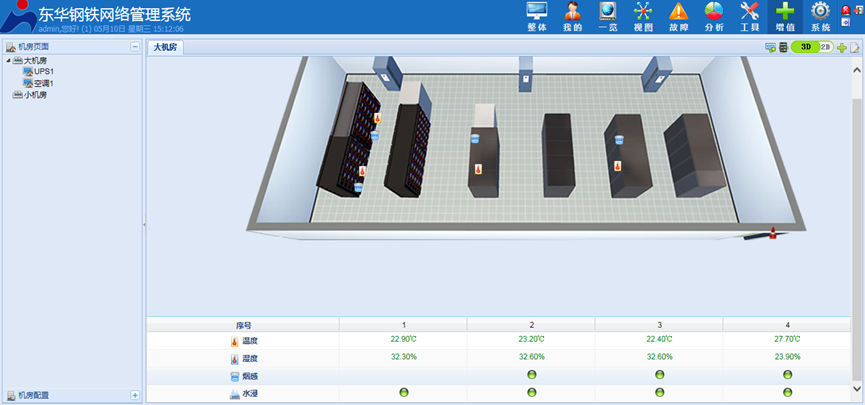This screenshot has width=865, height=405.
Task: Collapse the left sidebar via splitter handle
Action: click(x=144, y=225)
